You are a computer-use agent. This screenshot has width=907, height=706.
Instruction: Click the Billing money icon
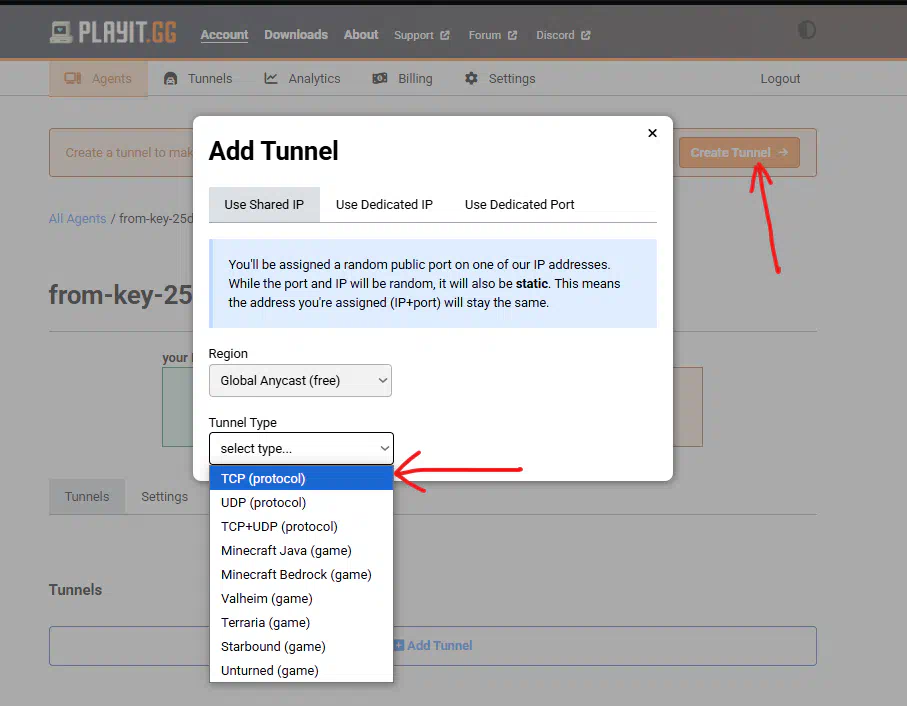(x=379, y=78)
